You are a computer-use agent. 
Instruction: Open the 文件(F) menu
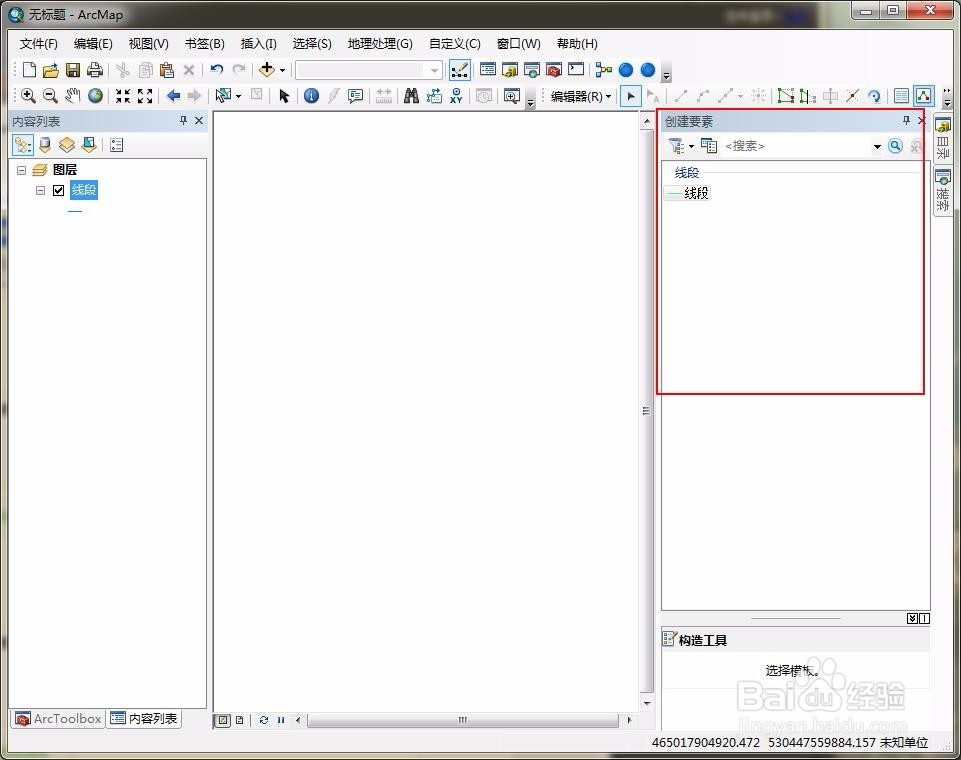click(38, 43)
